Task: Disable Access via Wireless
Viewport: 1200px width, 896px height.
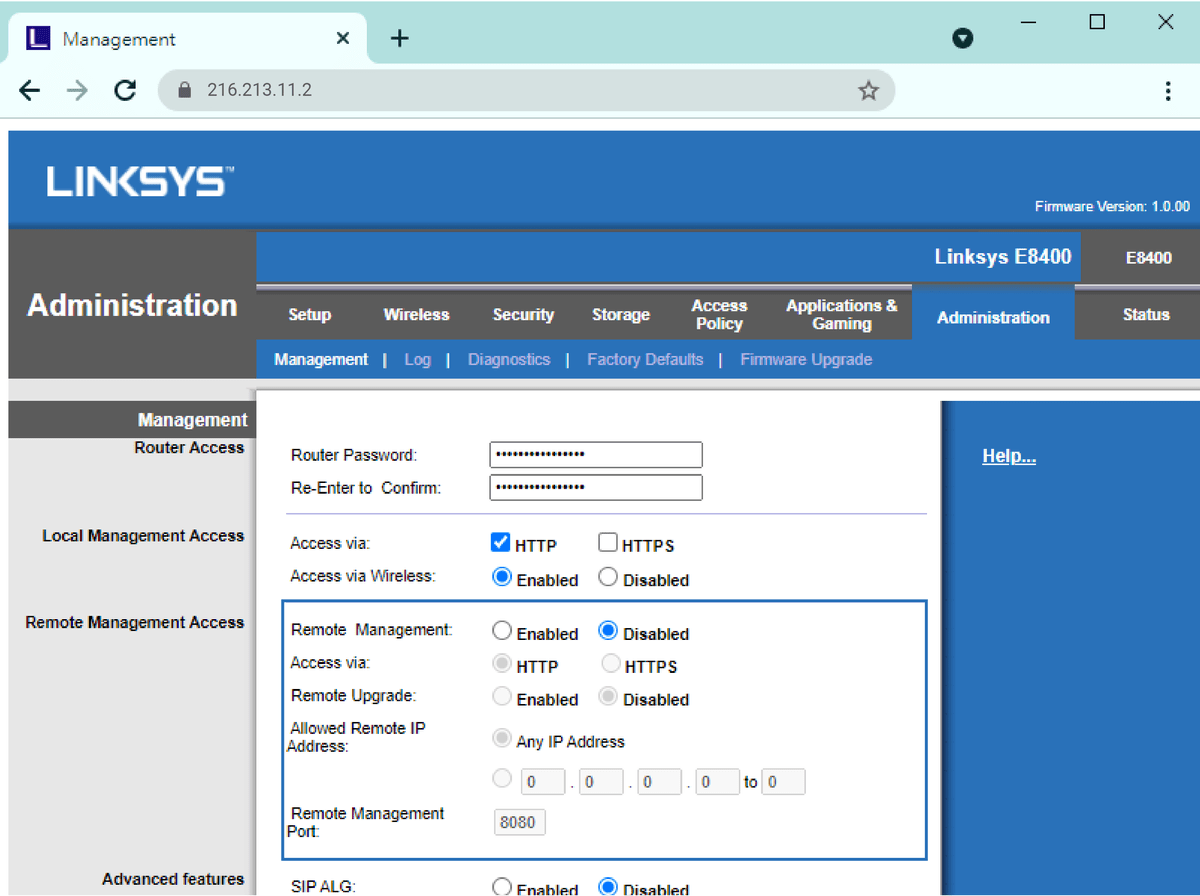Action: click(x=608, y=578)
